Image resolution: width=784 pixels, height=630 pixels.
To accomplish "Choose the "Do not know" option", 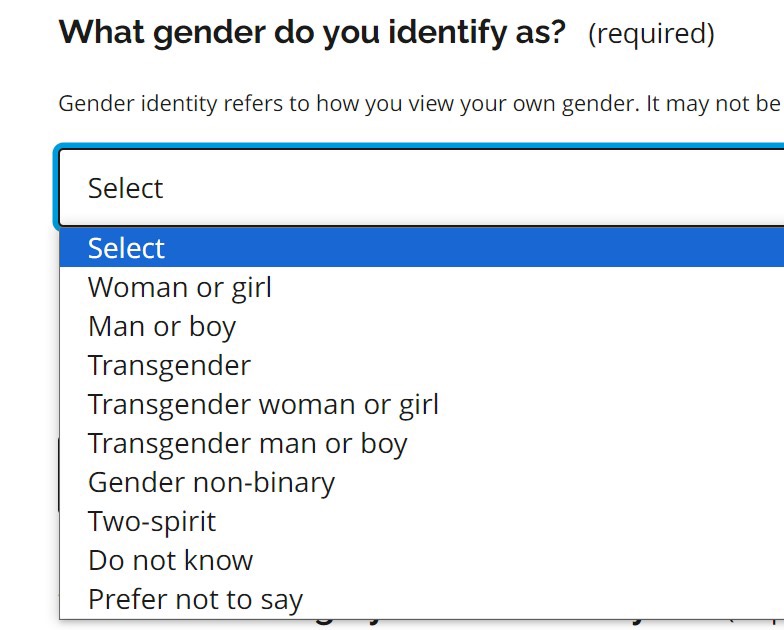I will 170,561.
